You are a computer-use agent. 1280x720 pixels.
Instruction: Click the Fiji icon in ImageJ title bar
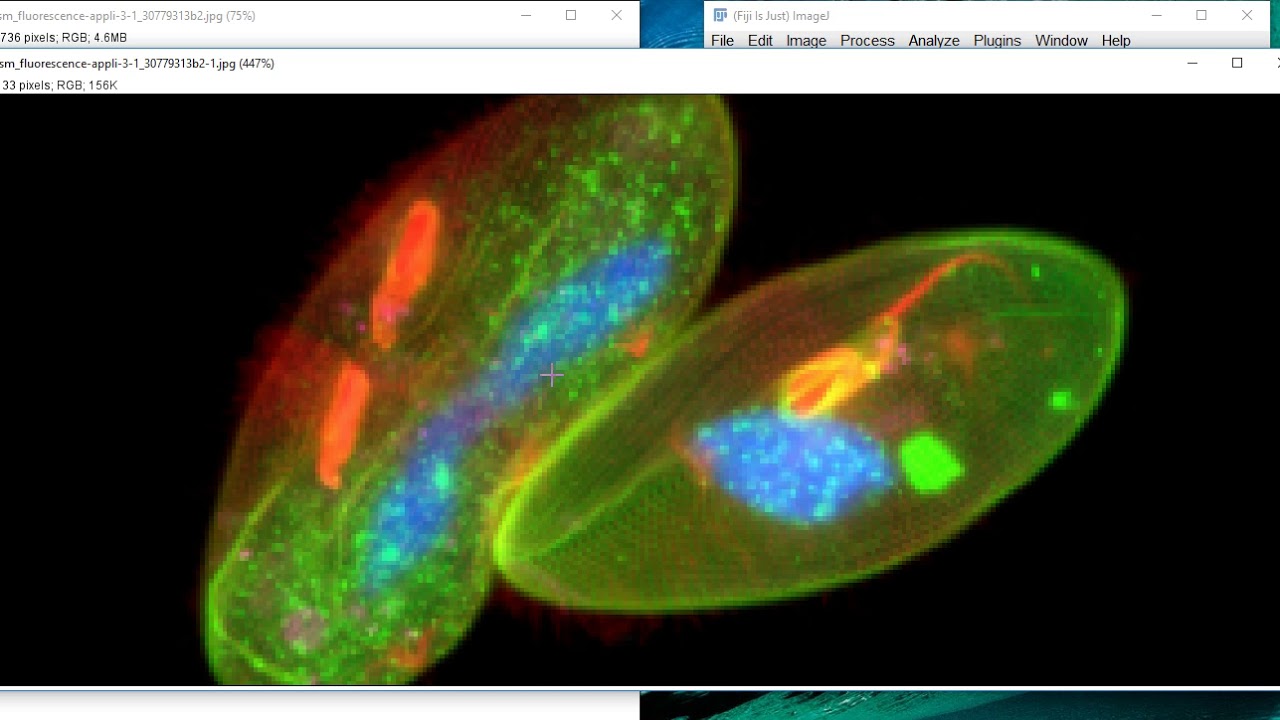click(720, 15)
